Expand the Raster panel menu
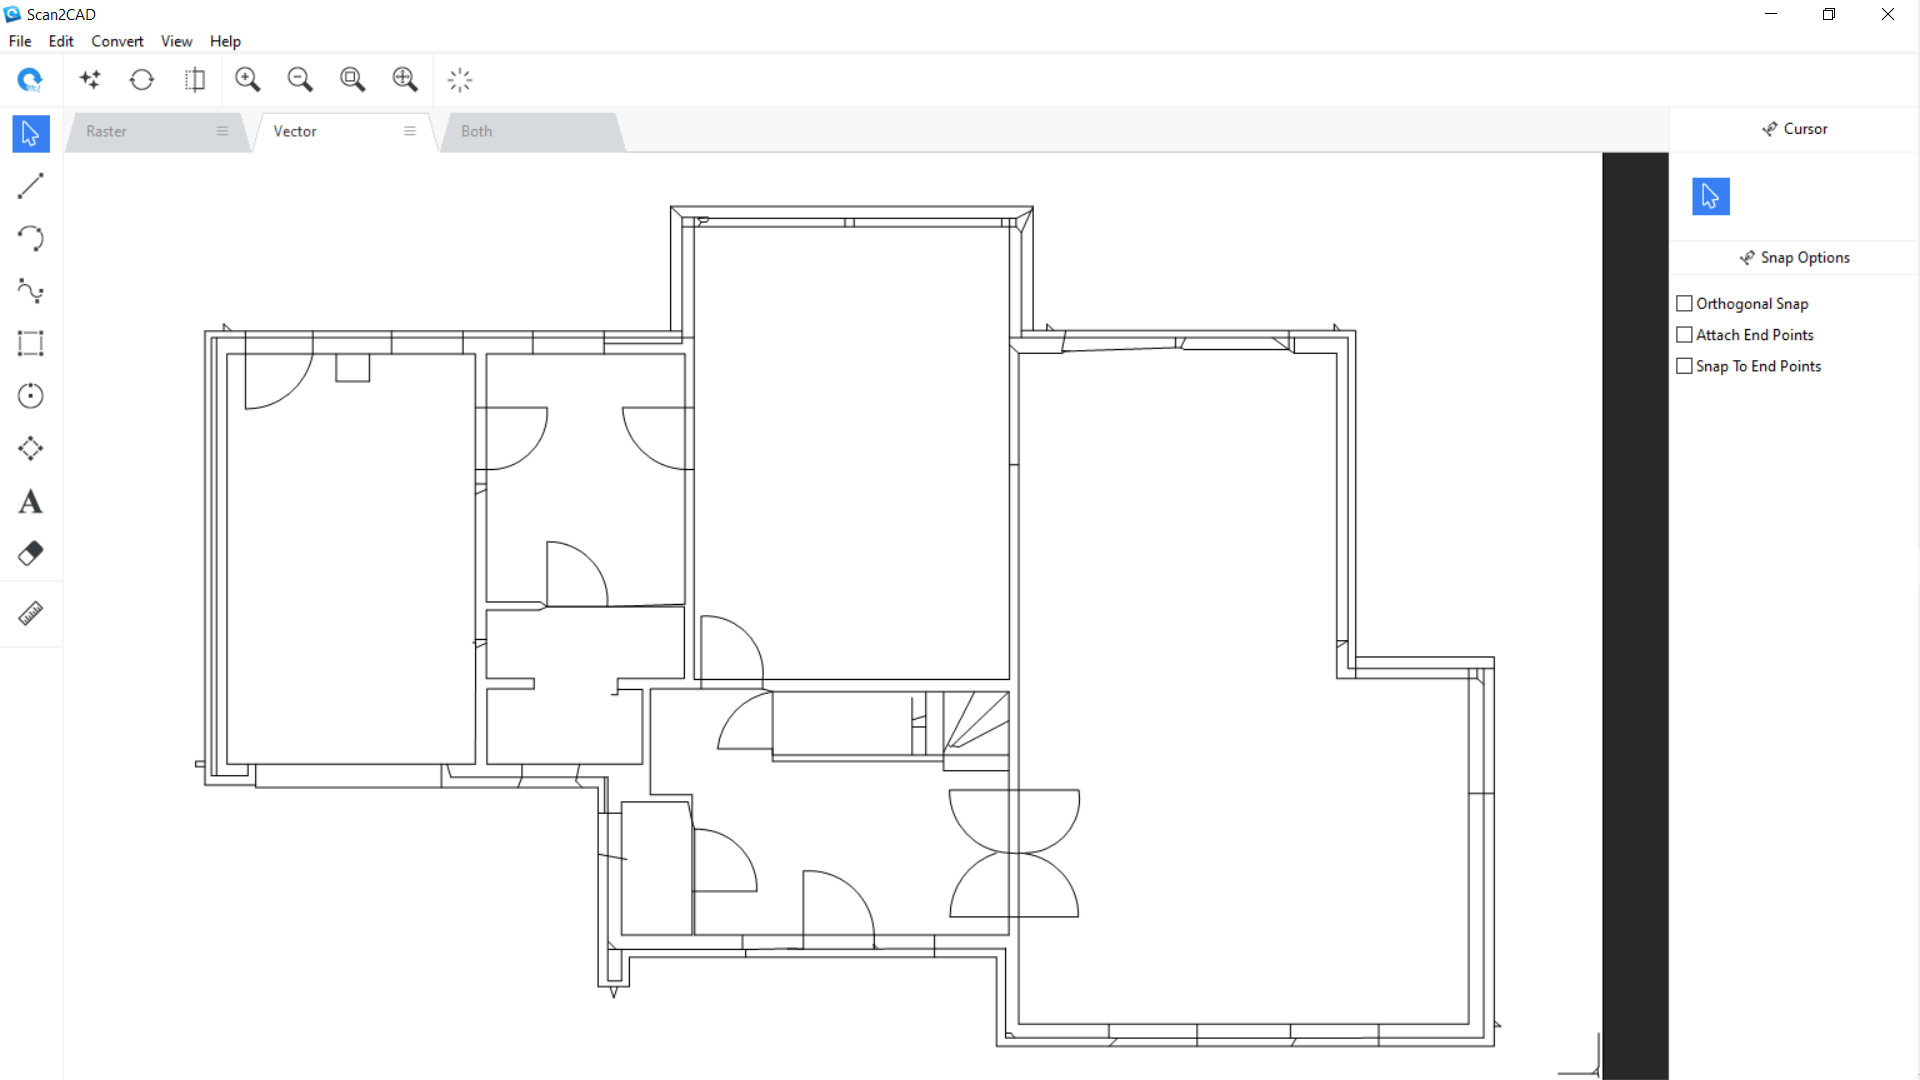This screenshot has height=1080, width=1920. [222, 131]
